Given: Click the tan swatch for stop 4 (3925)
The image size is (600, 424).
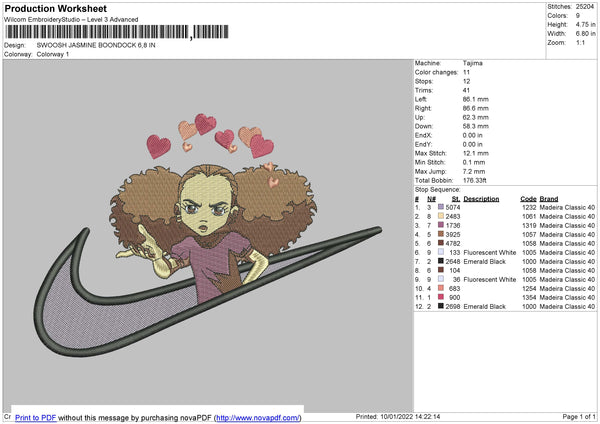Looking at the screenshot, I should click(441, 234).
